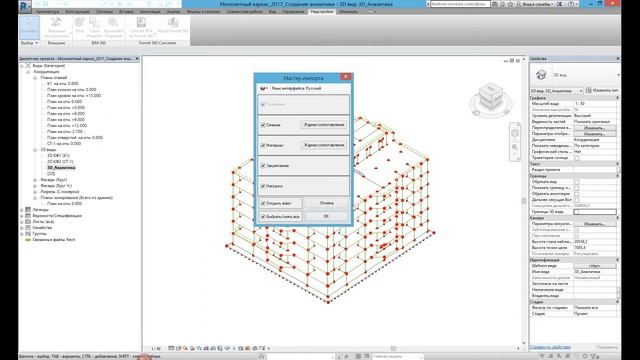Collapse the Планы этажей tree node
Image resolution: width=640 pixels, height=360 pixels.
coord(35,78)
